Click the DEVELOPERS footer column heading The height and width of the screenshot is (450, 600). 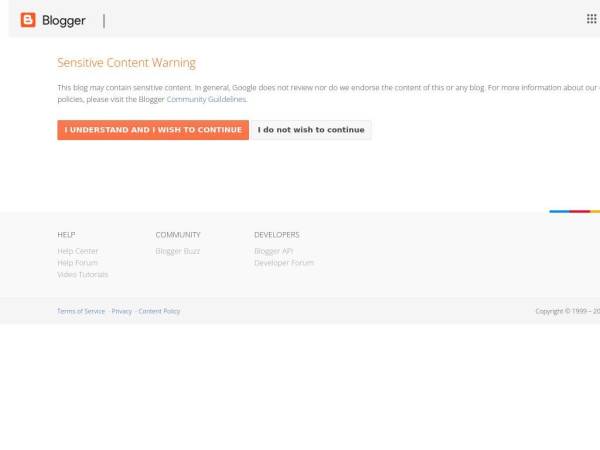(276, 235)
